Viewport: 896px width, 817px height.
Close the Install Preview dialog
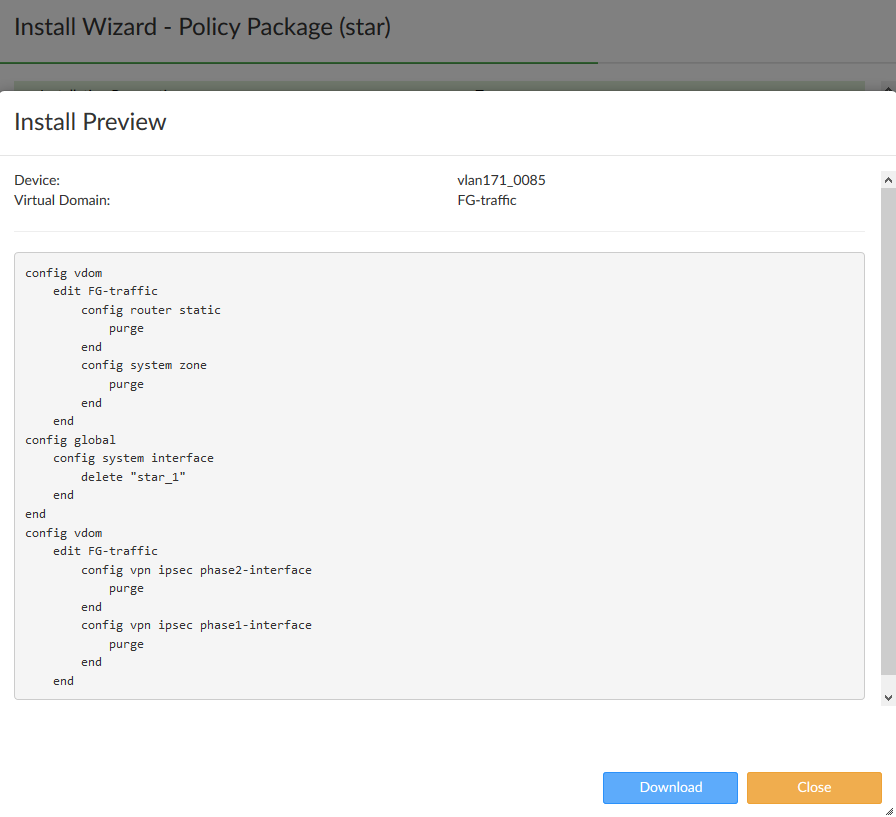[814, 787]
